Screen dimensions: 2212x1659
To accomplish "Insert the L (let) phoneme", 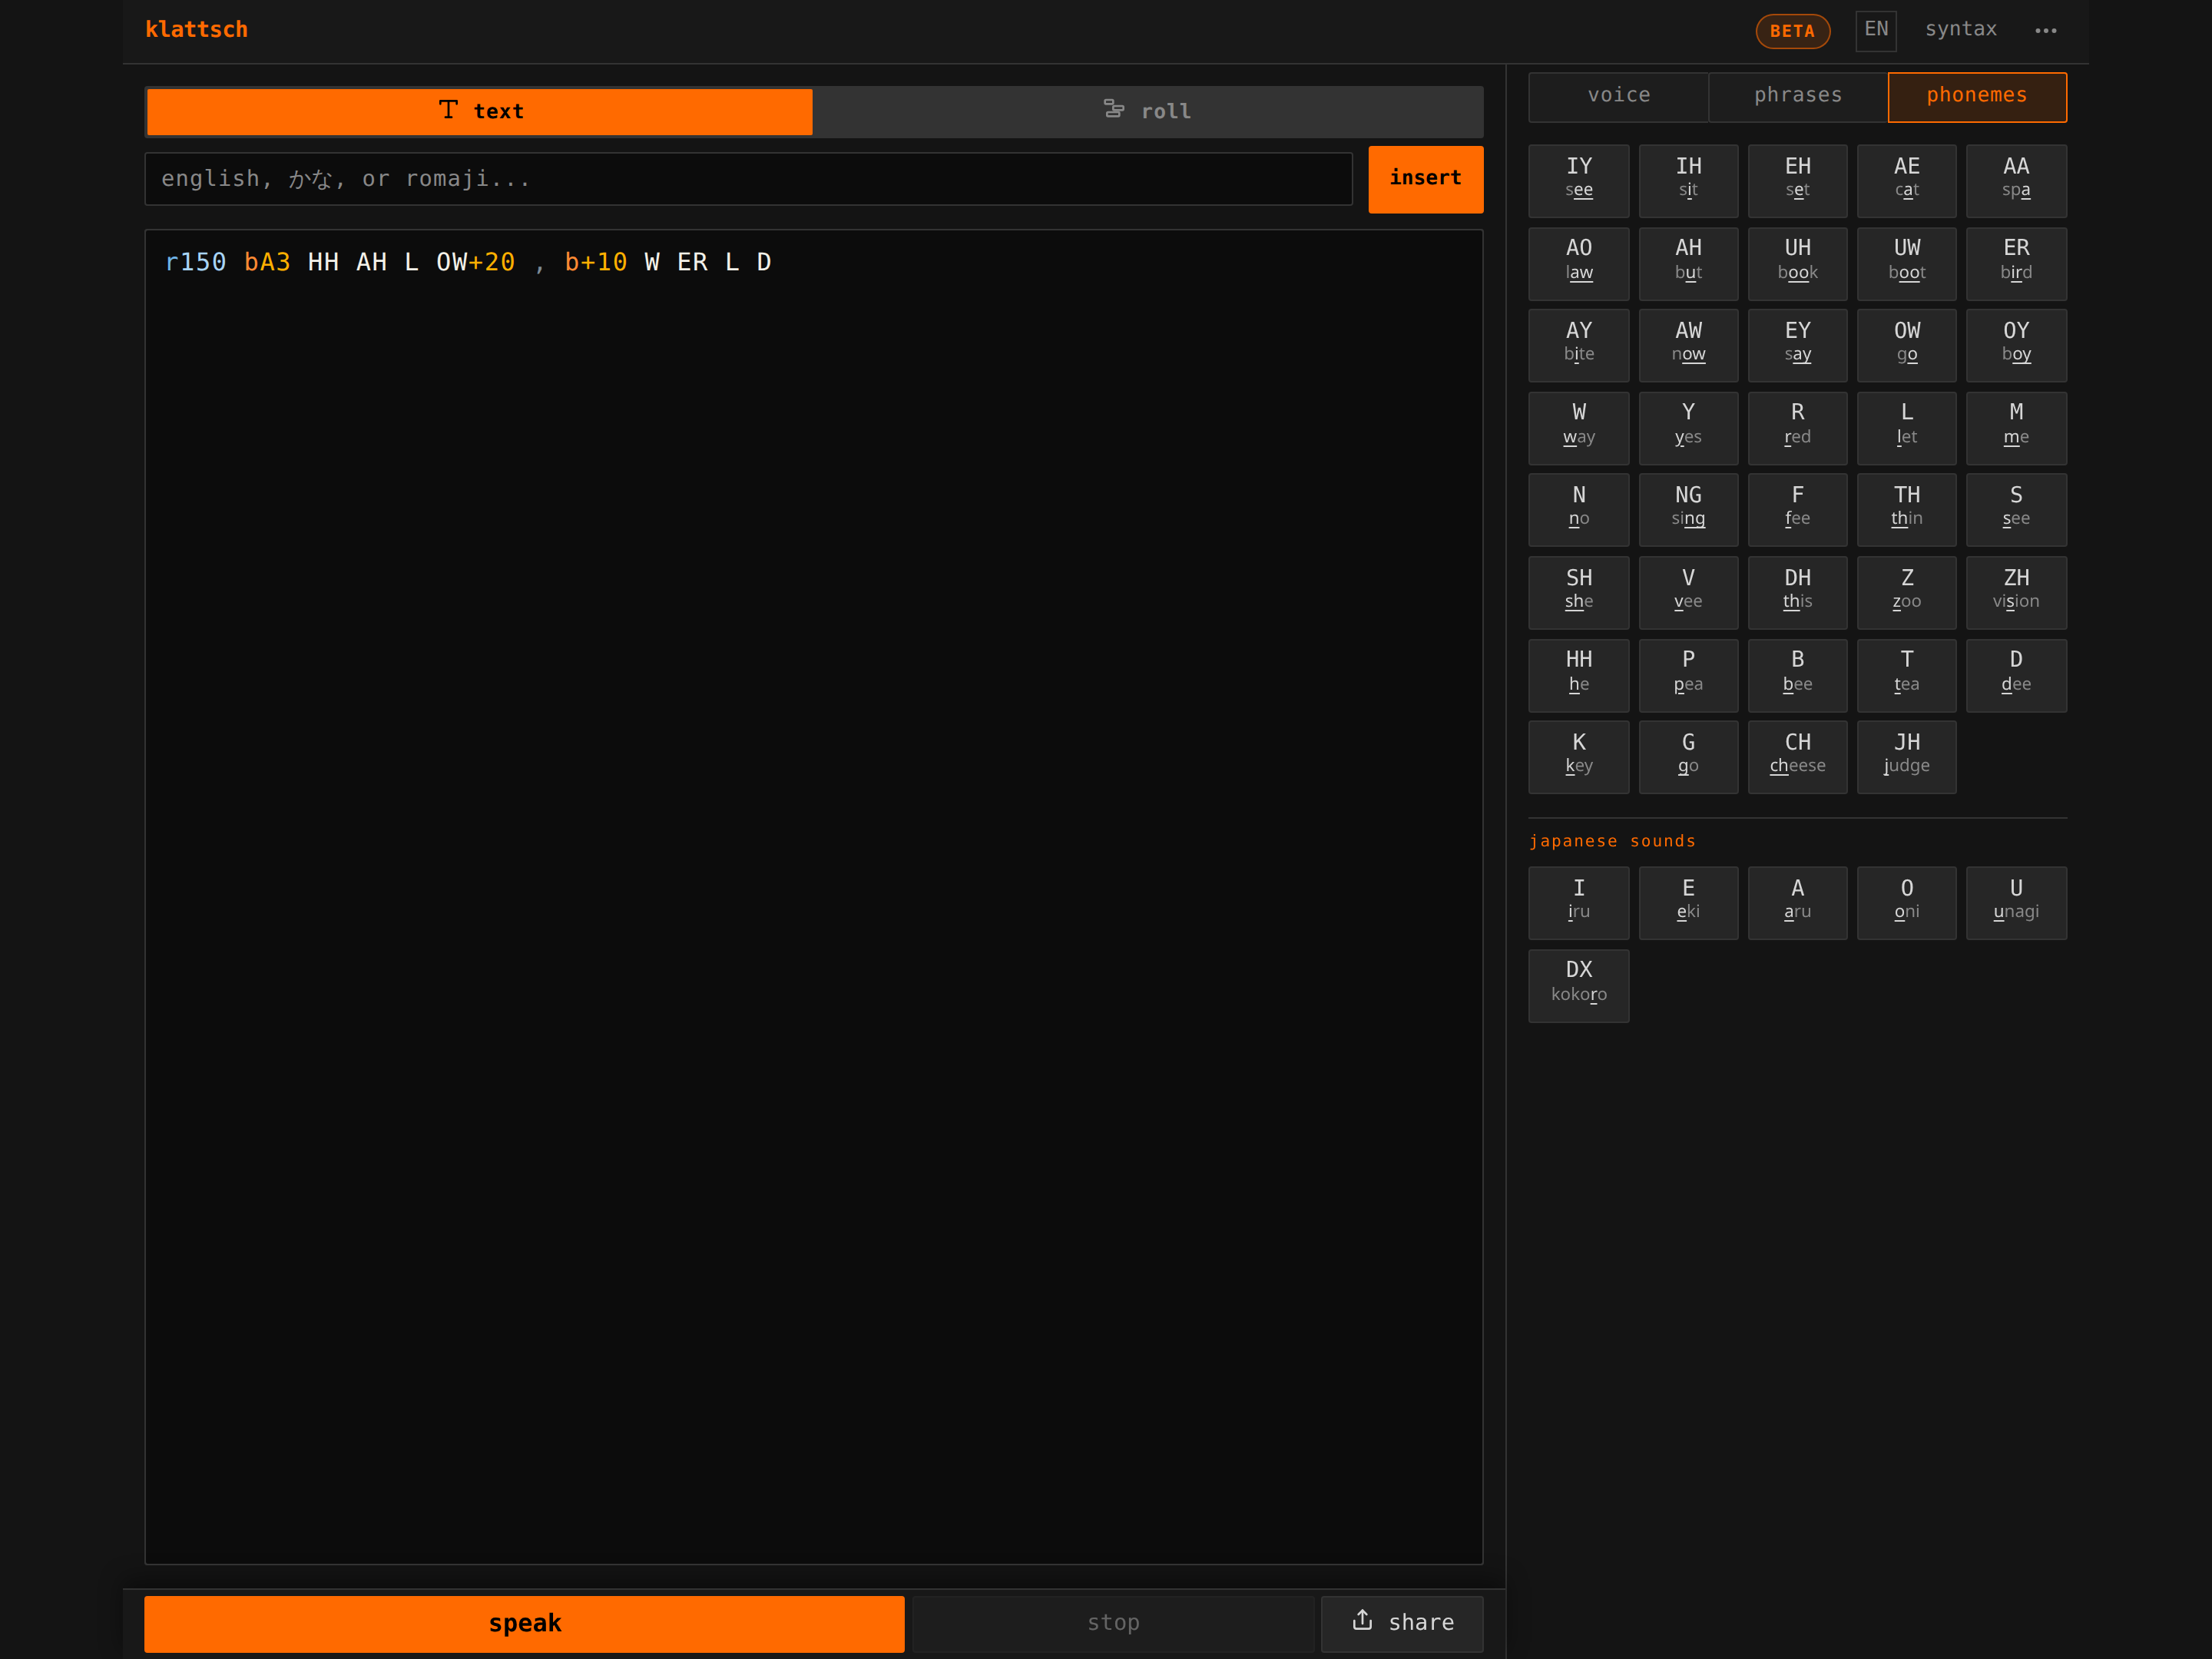I will click(x=1906, y=428).
